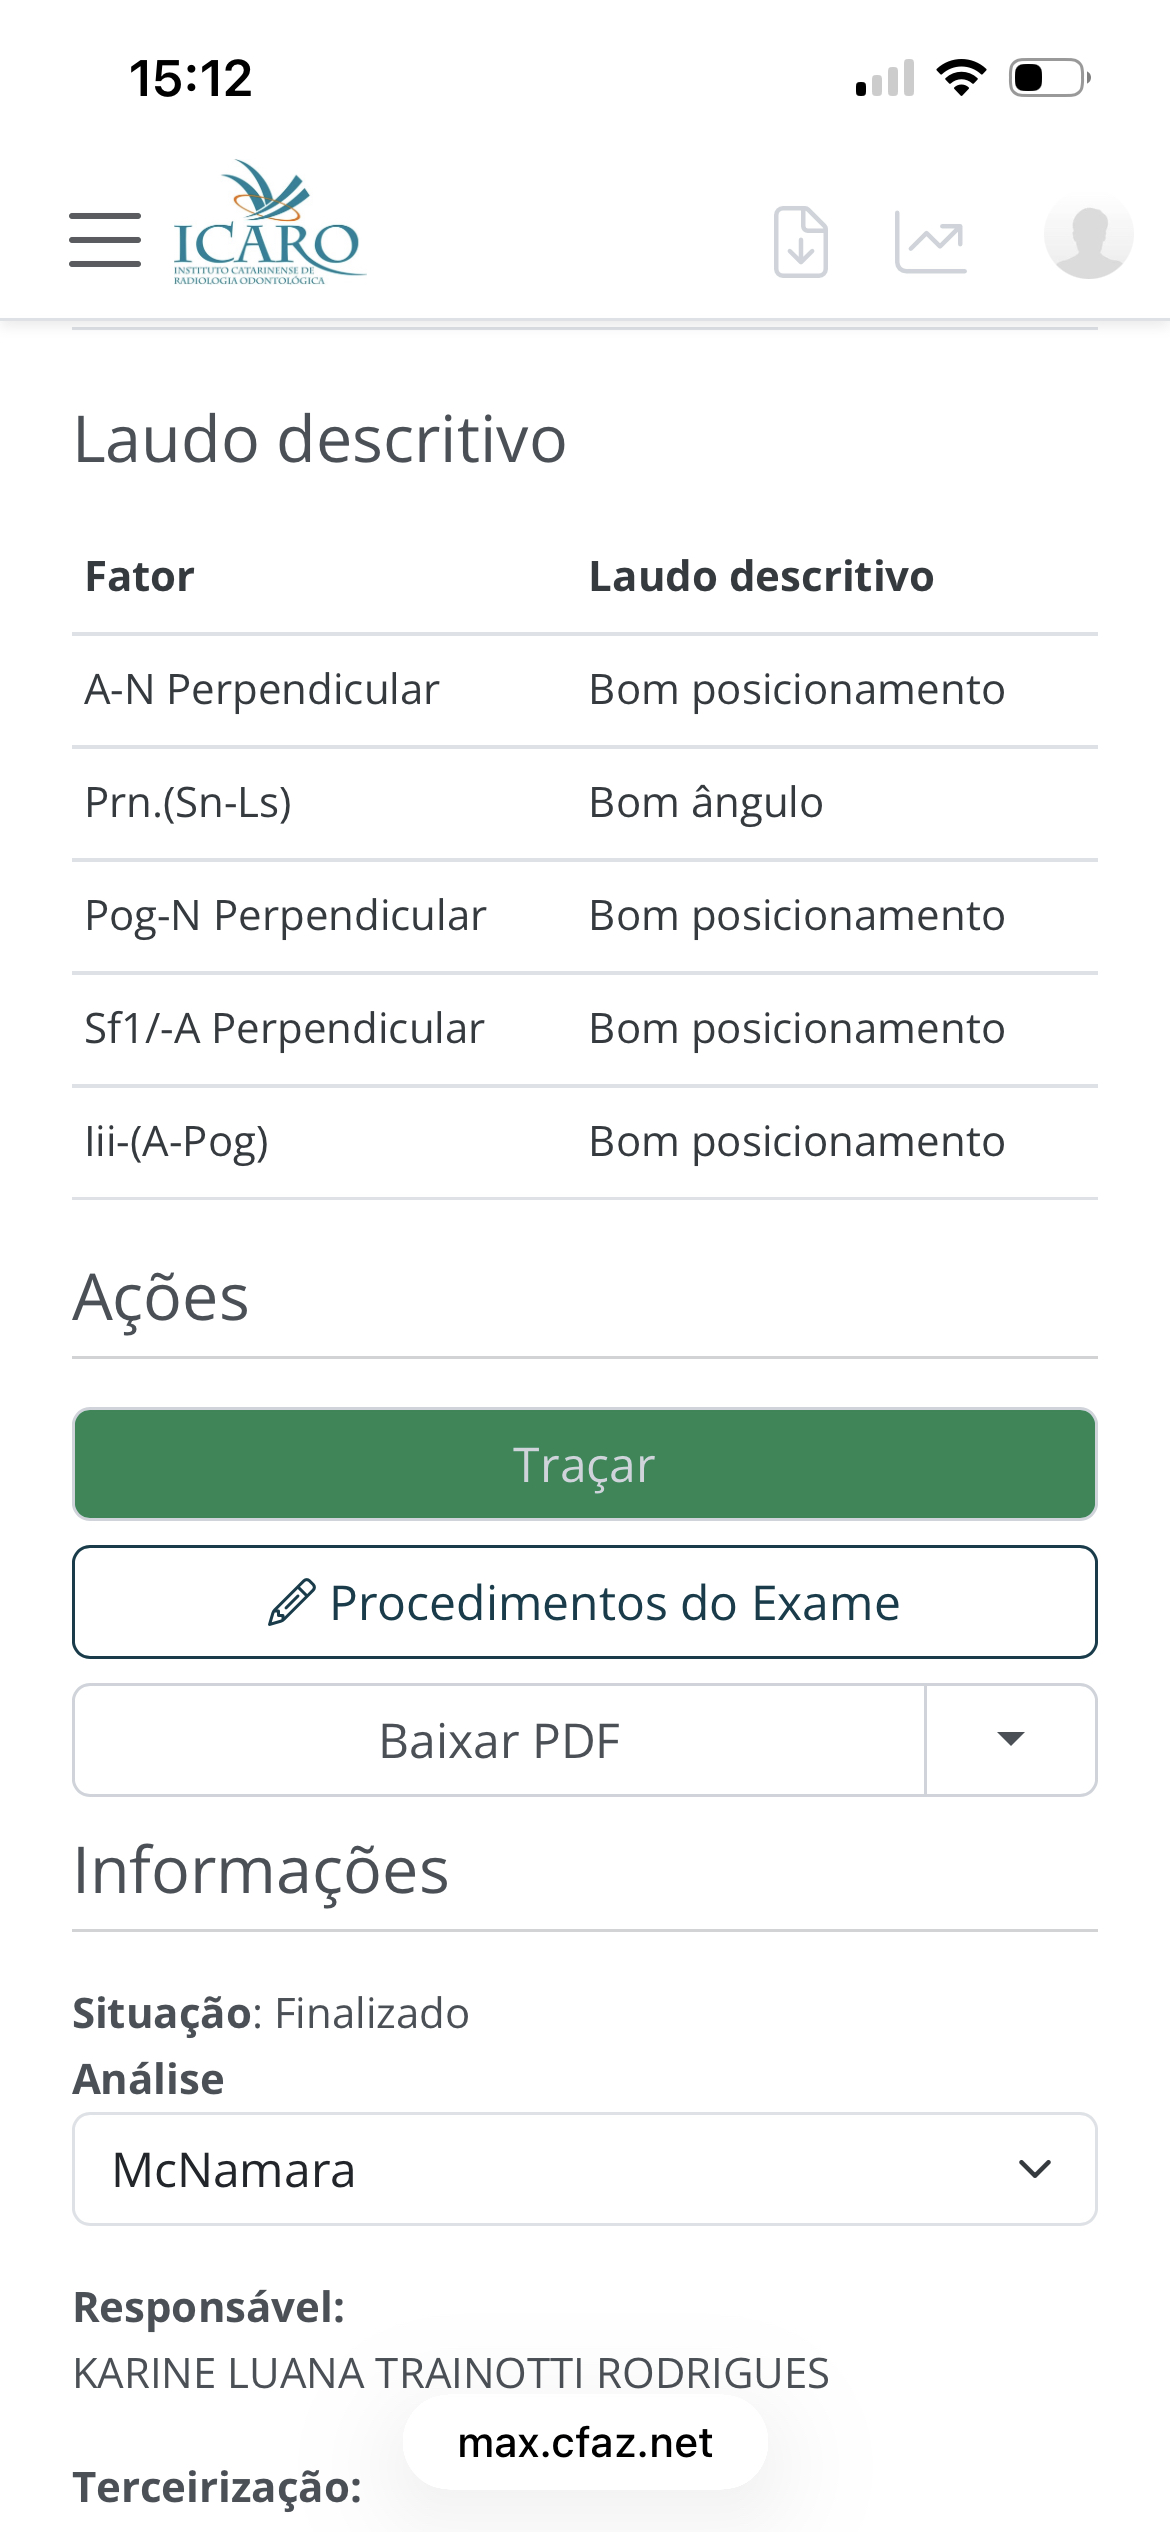Select the Prn.(Sn-Ls) row

point(584,803)
